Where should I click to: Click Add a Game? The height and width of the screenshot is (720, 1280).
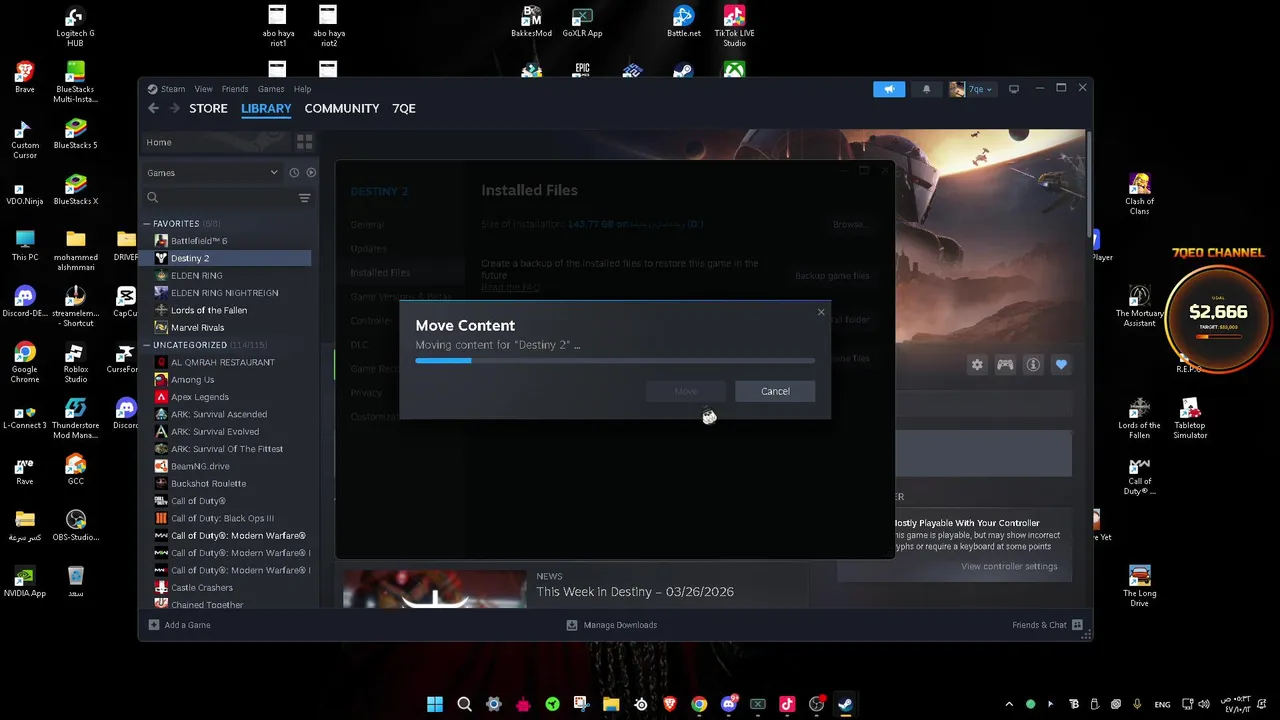(x=180, y=625)
